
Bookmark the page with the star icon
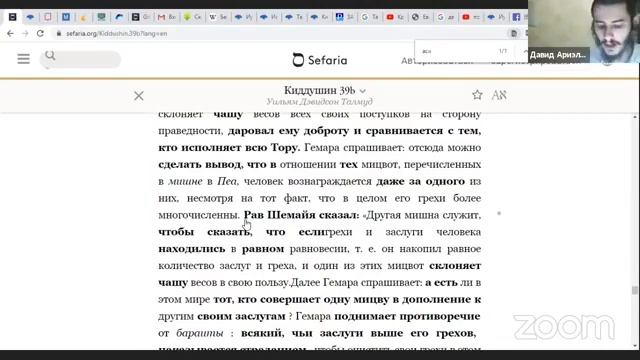[x=477, y=95]
